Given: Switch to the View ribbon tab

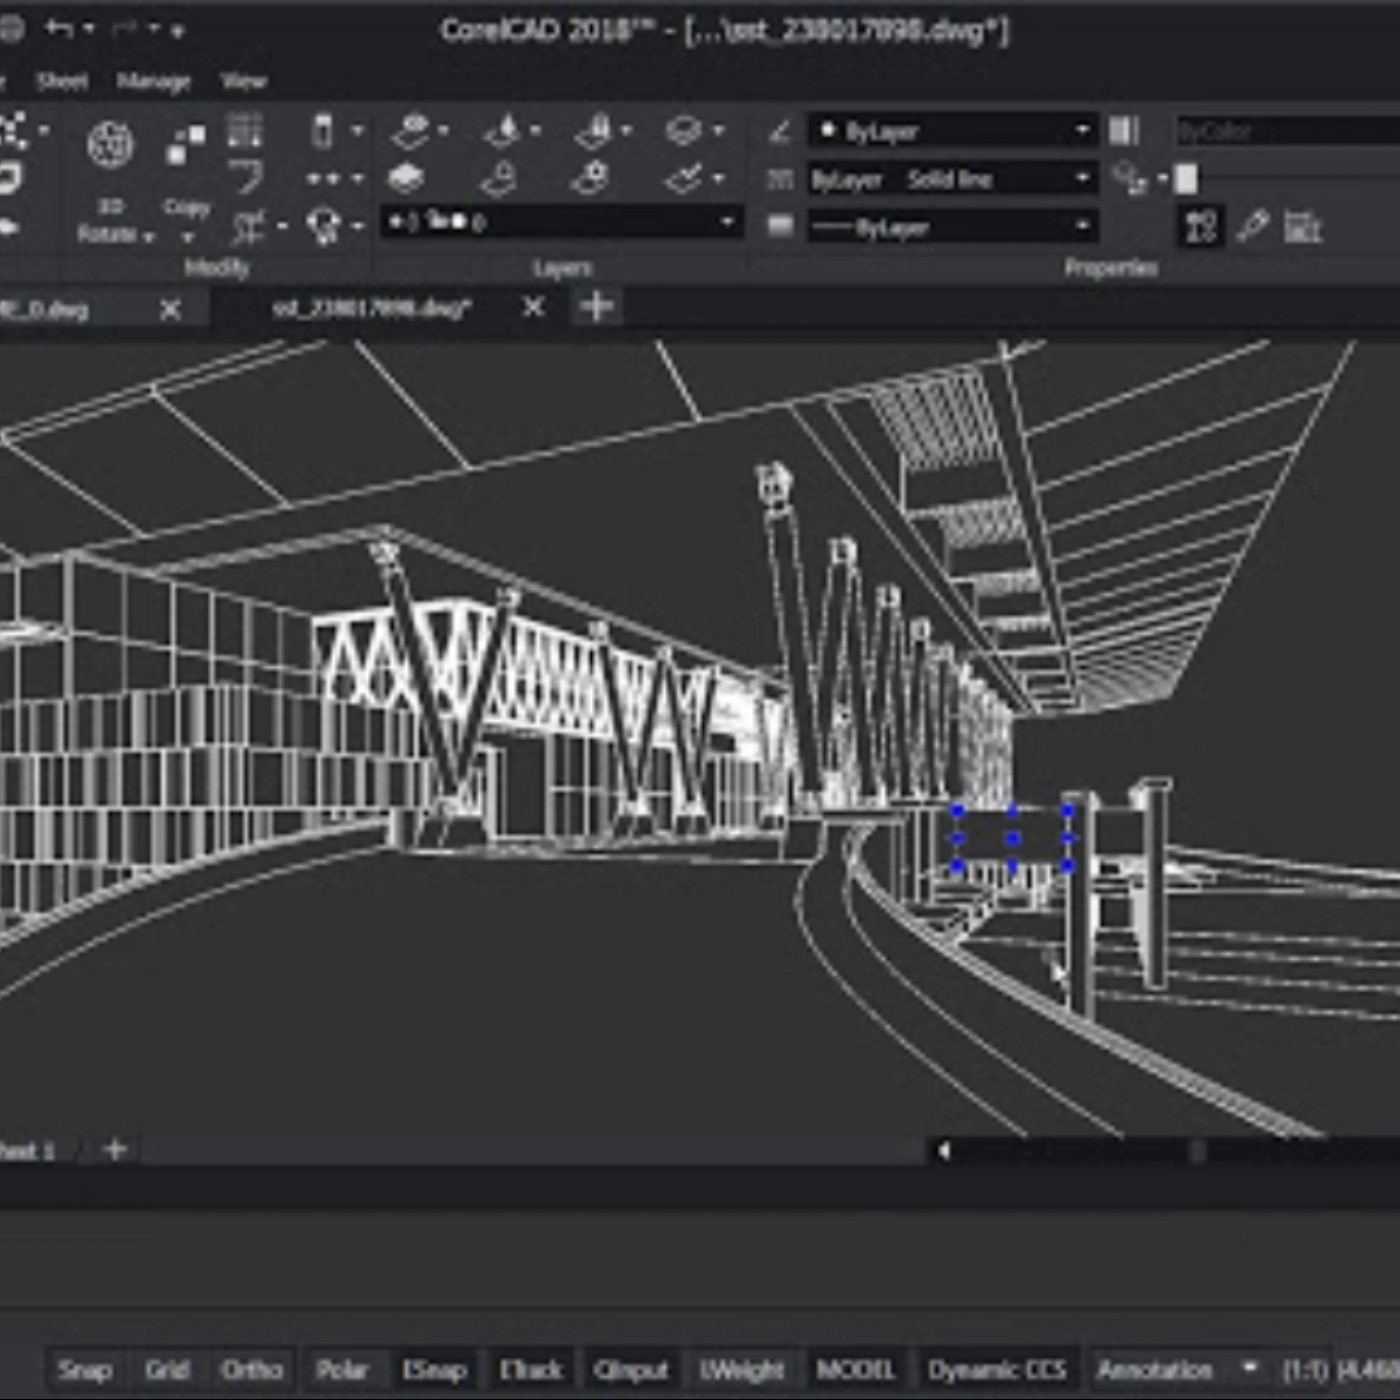Looking at the screenshot, I should [242, 81].
